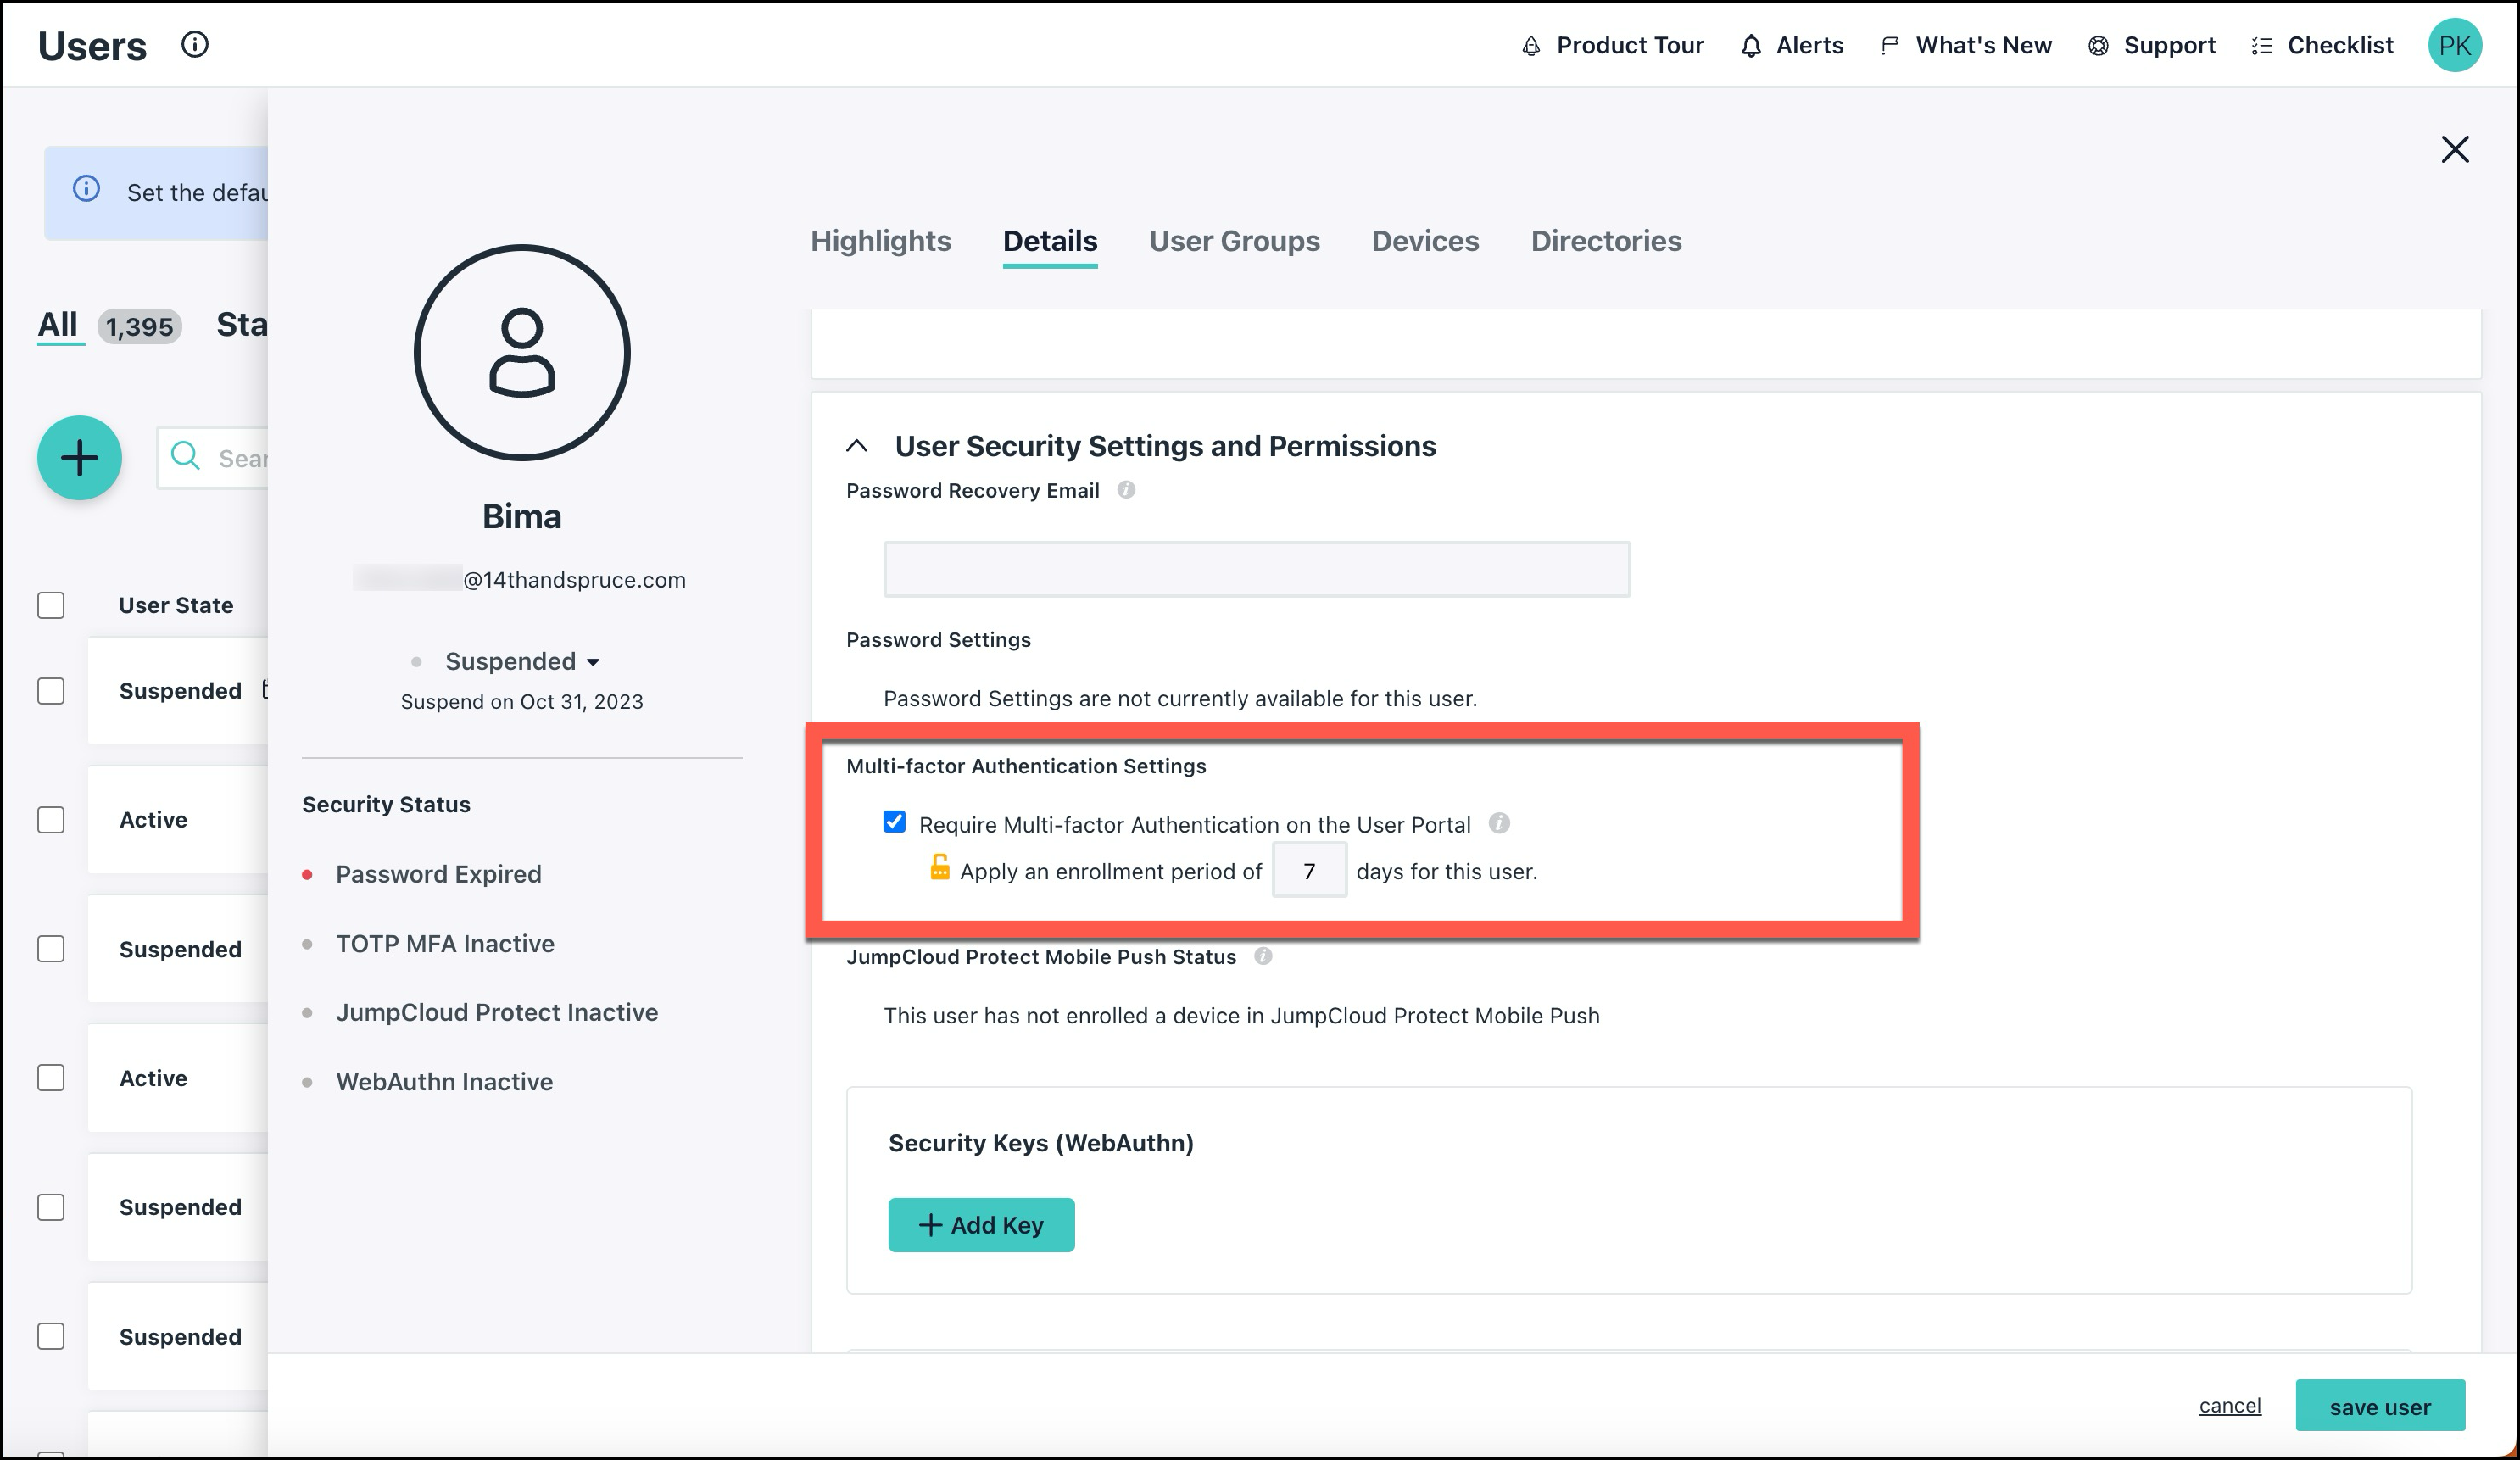Screen dimensions: 2520x1460
Task: Switch to the Devices tab
Action: [x=1424, y=241]
